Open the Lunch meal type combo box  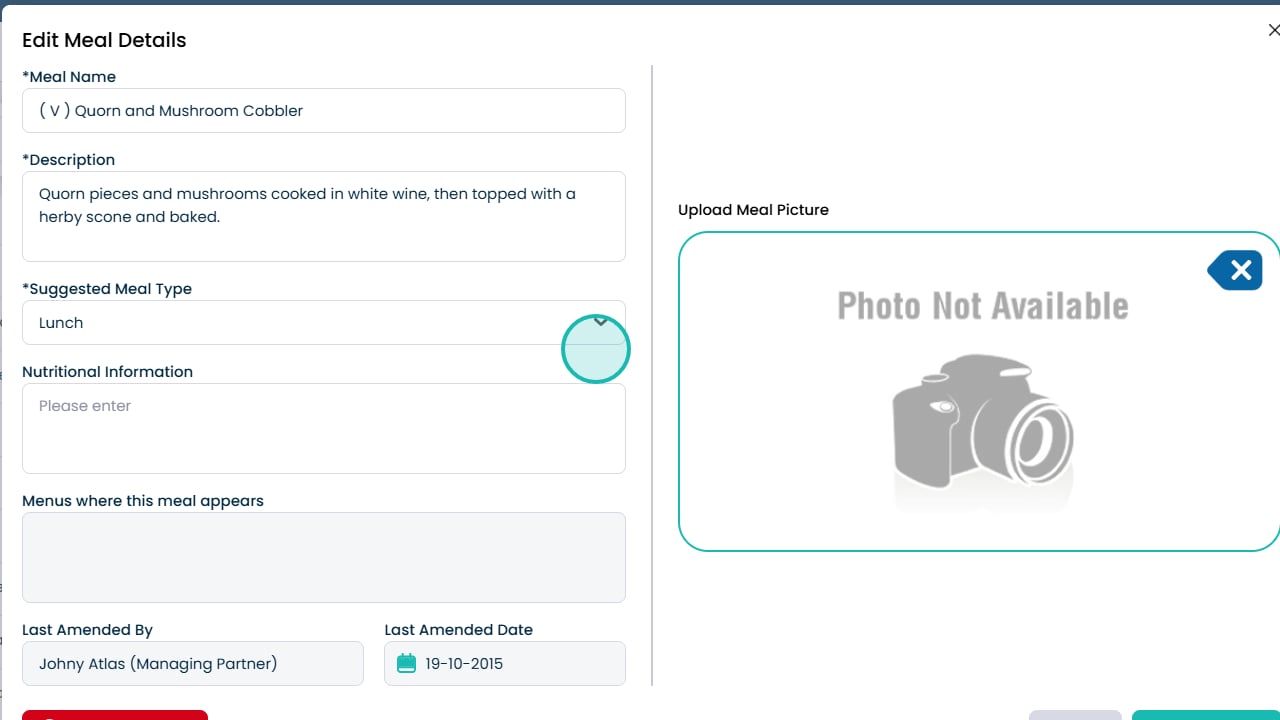pyautogui.click(x=300, y=323)
